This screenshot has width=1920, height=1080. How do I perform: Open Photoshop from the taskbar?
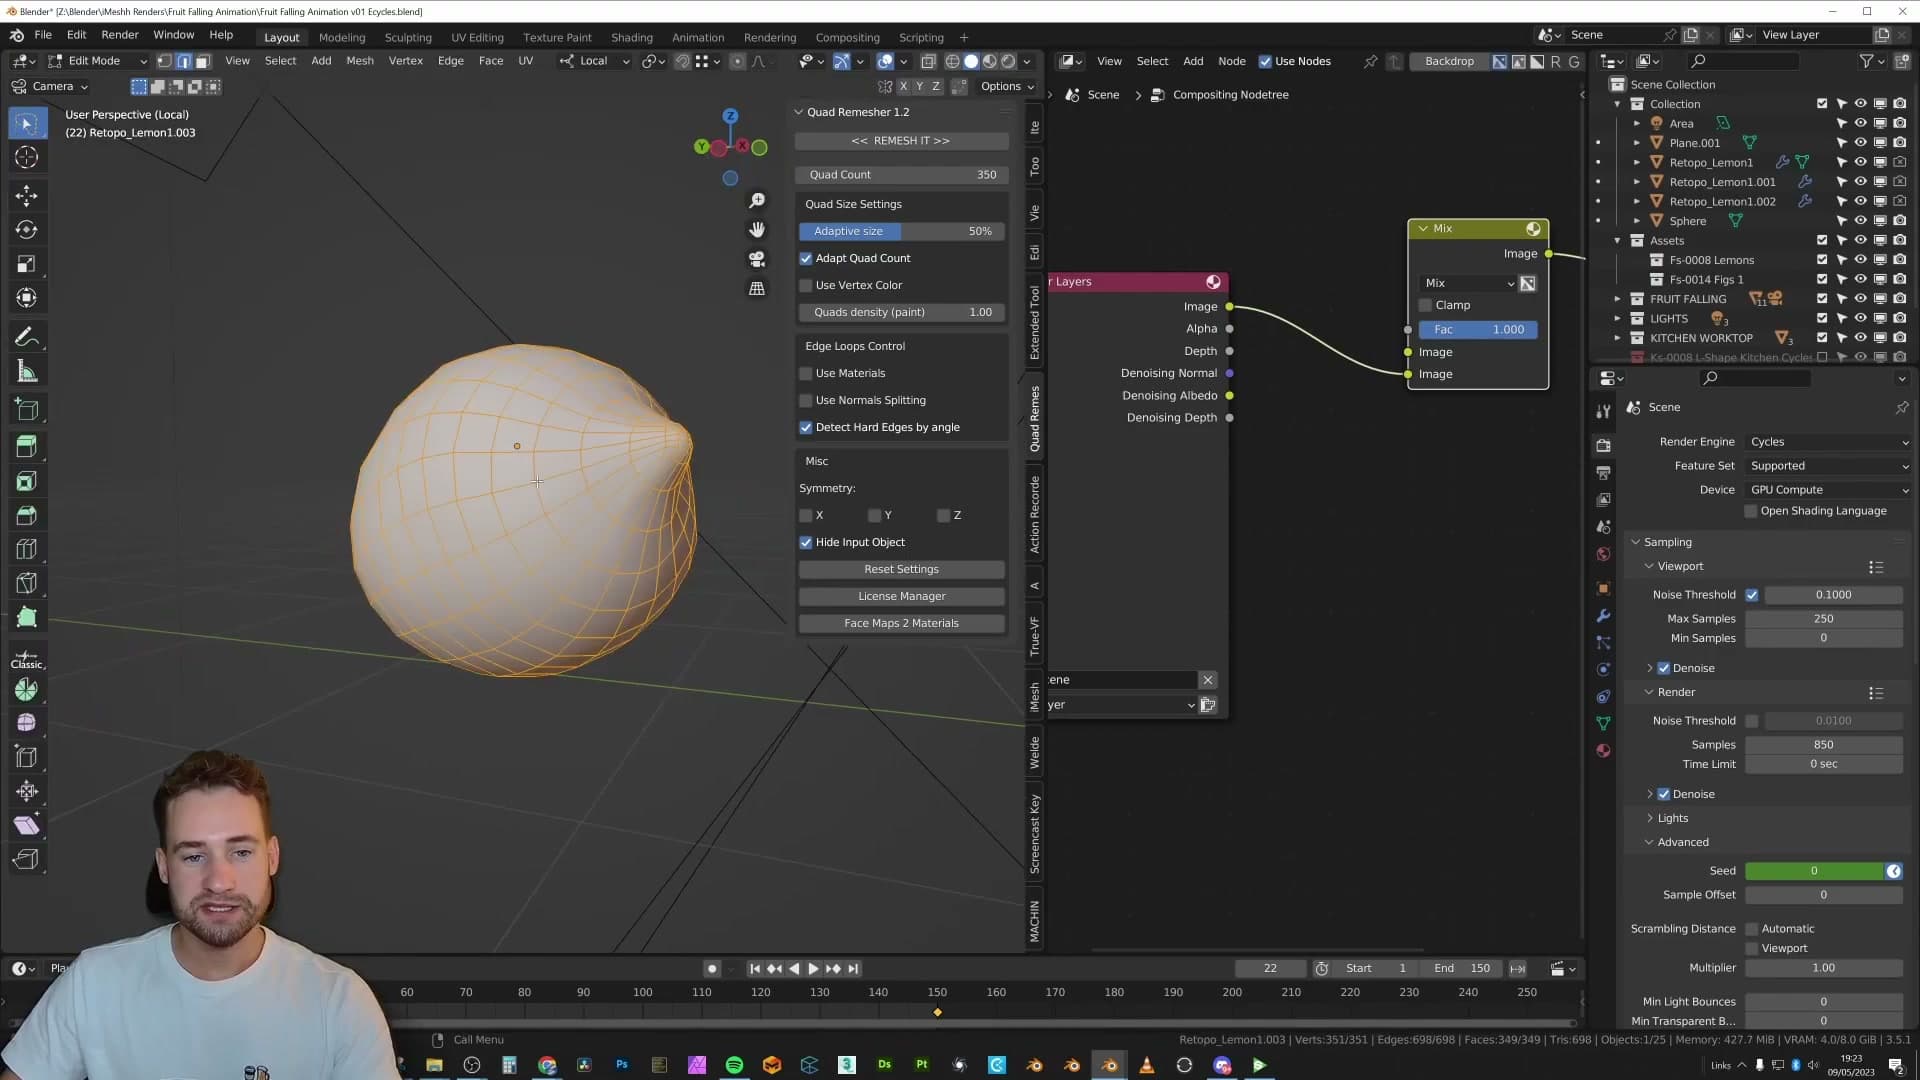tap(622, 1065)
